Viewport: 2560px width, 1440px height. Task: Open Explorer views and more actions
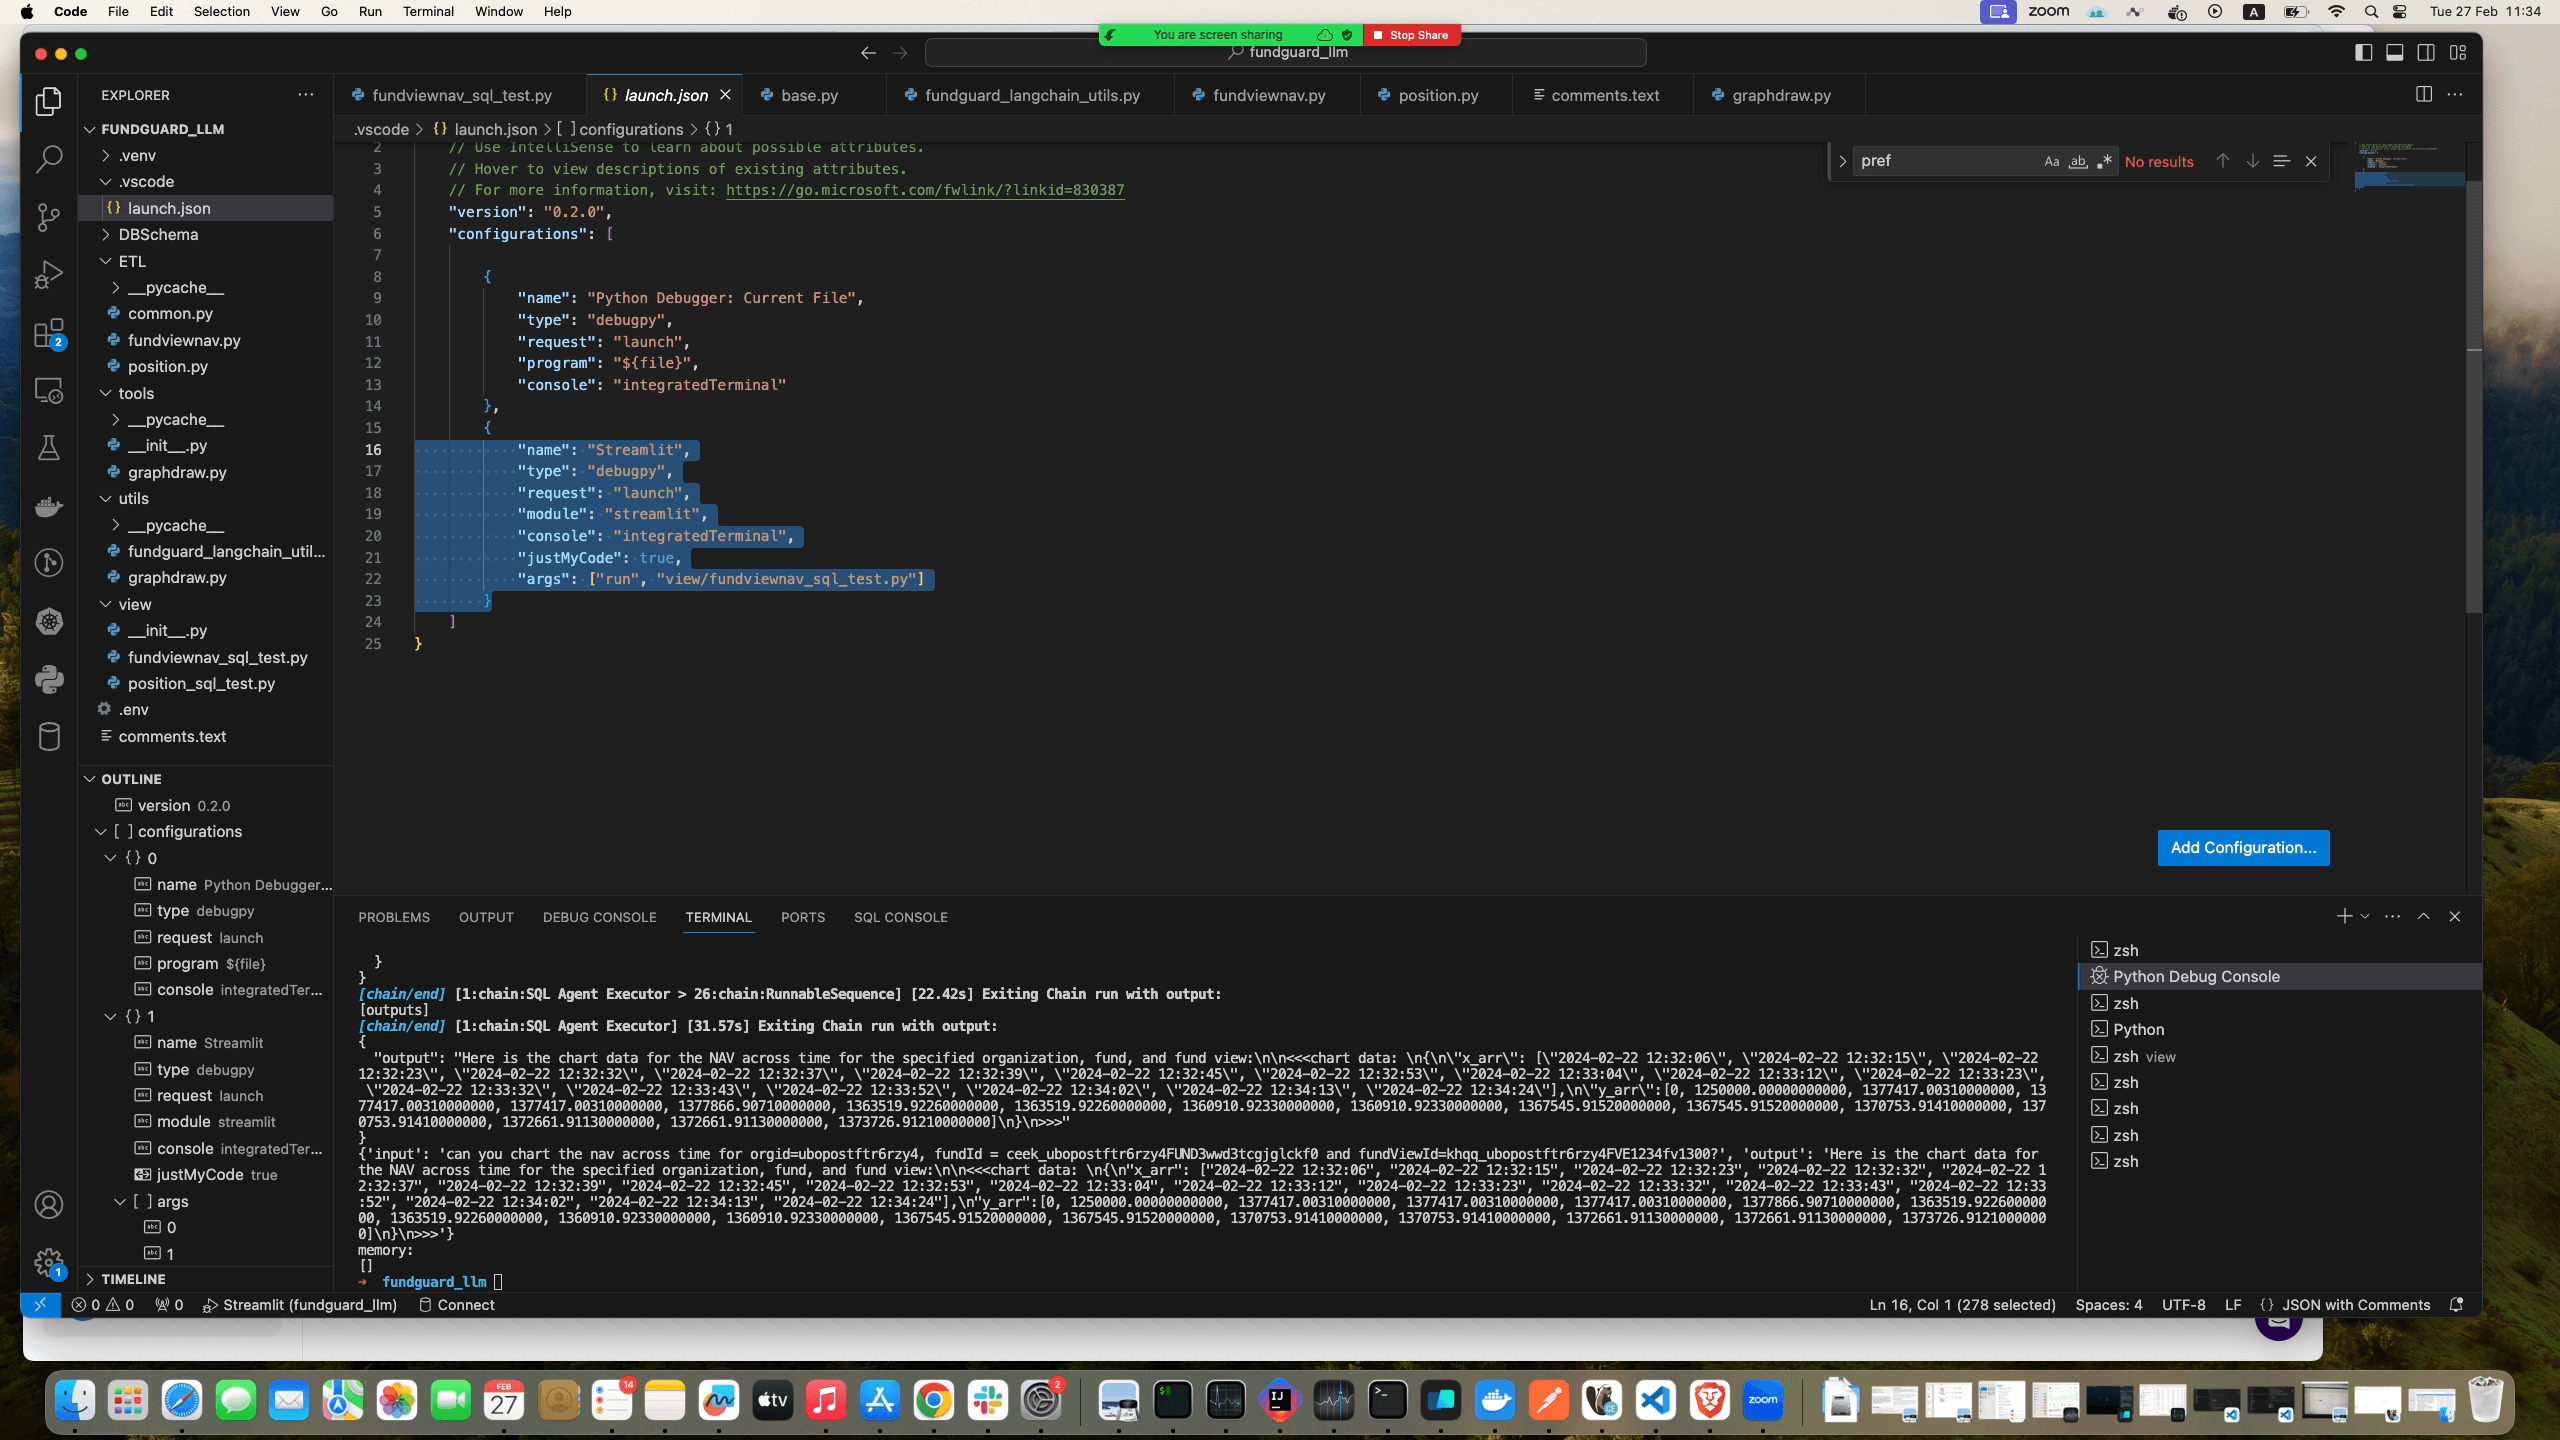point(305,95)
